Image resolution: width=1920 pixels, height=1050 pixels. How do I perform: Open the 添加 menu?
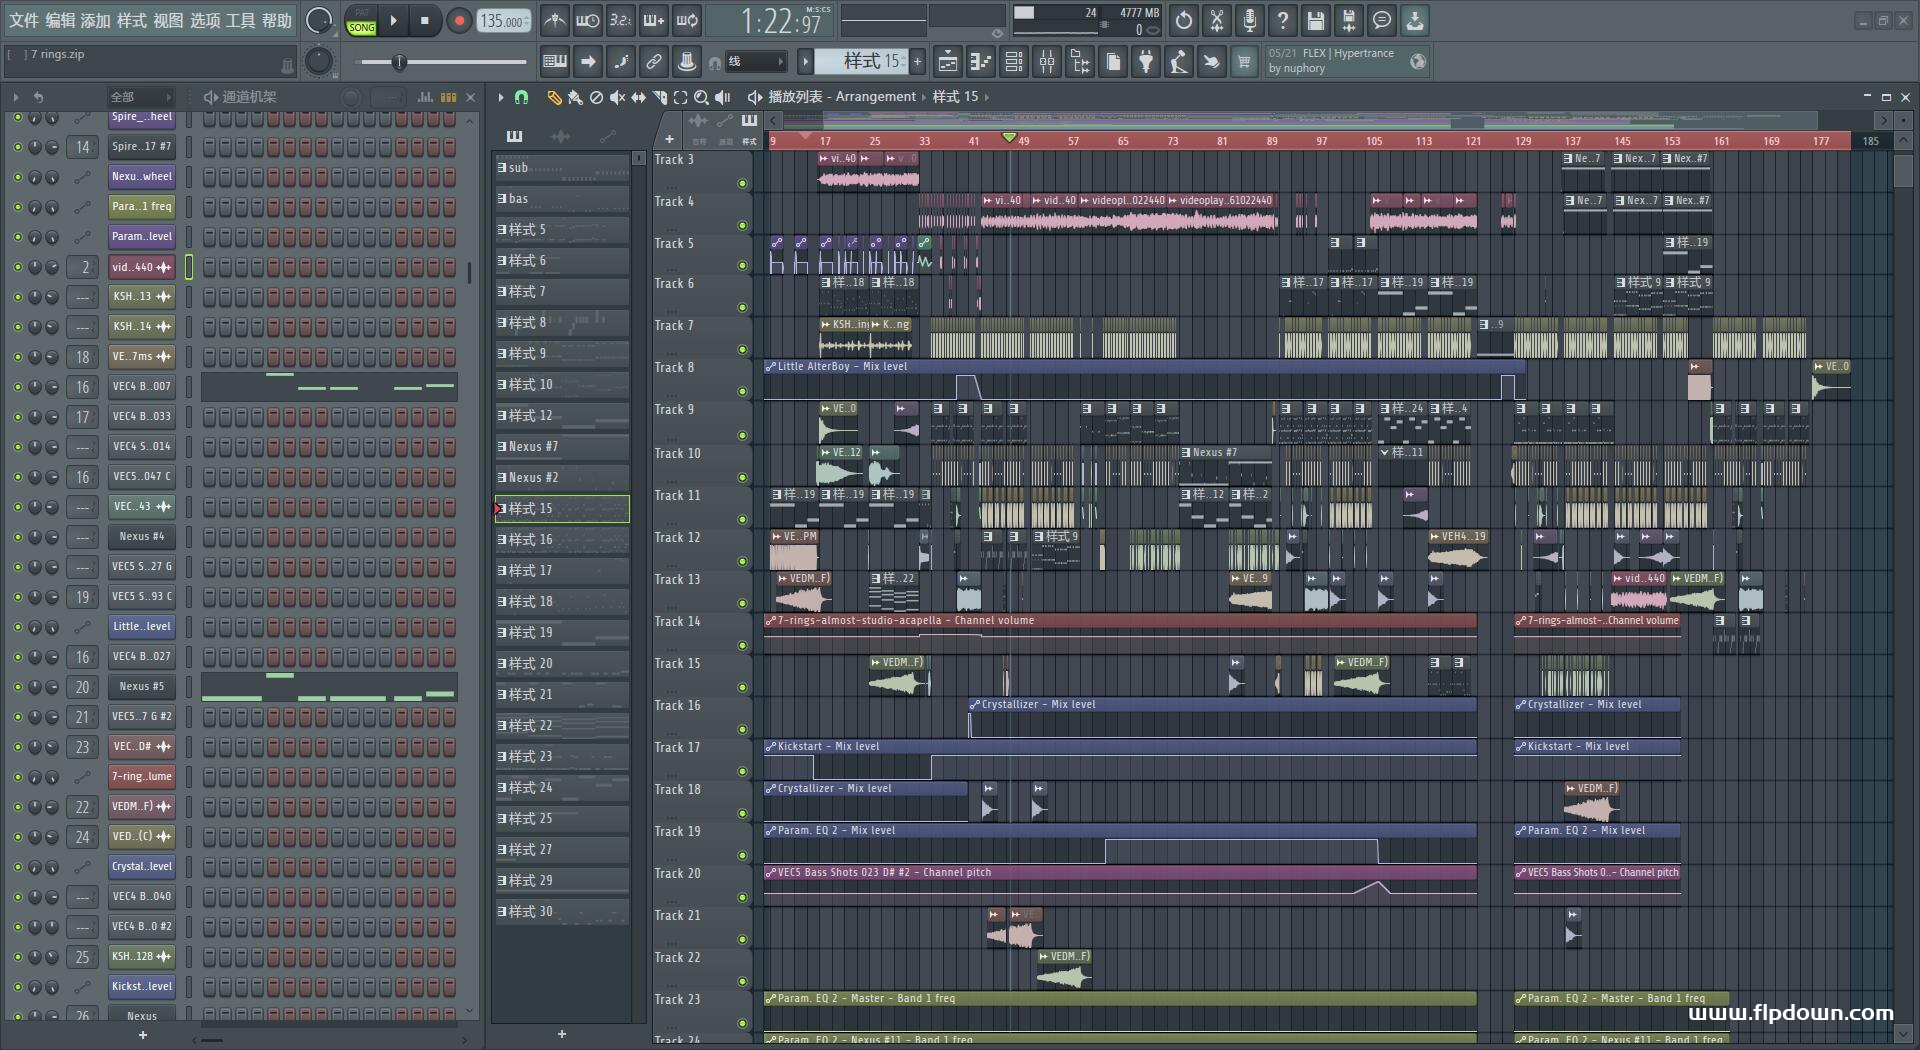point(96,20)
